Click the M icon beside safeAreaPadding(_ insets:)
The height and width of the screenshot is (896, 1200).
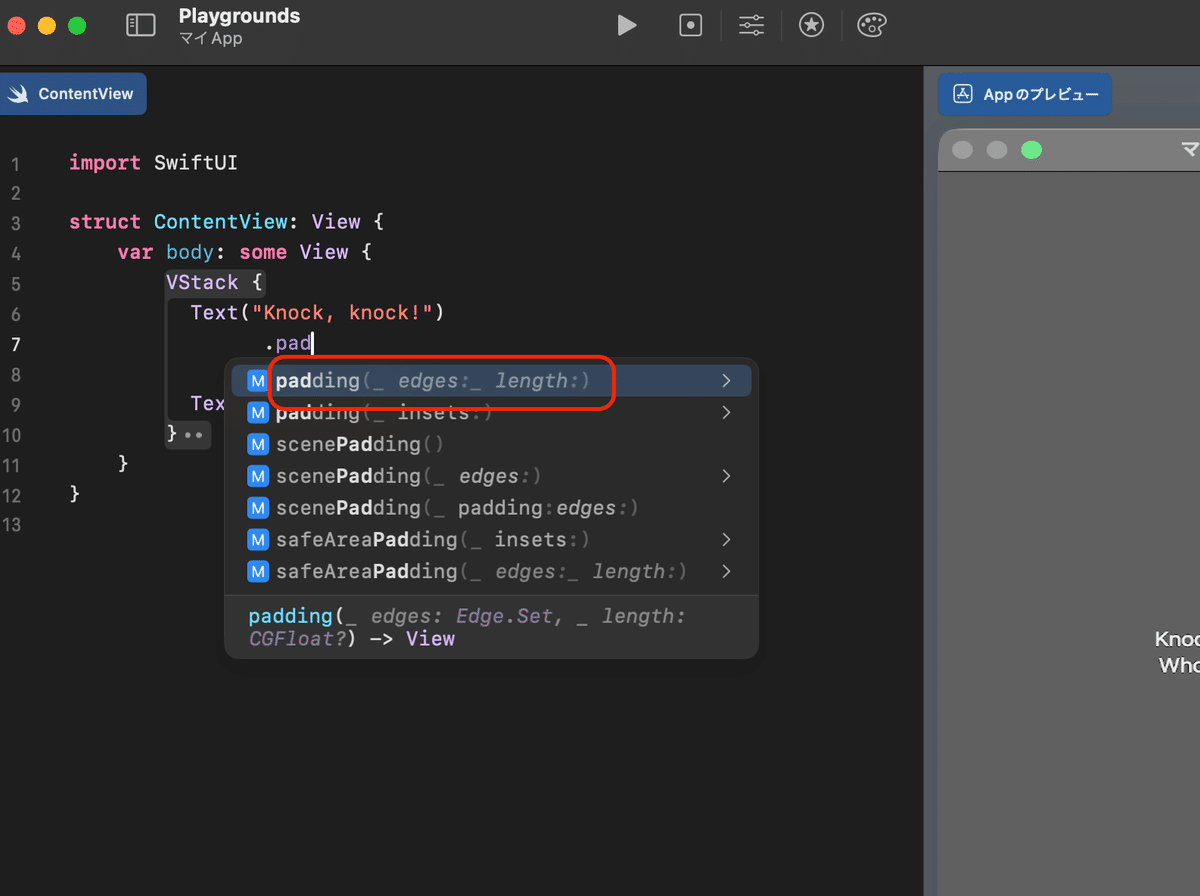tap(259, 540)
